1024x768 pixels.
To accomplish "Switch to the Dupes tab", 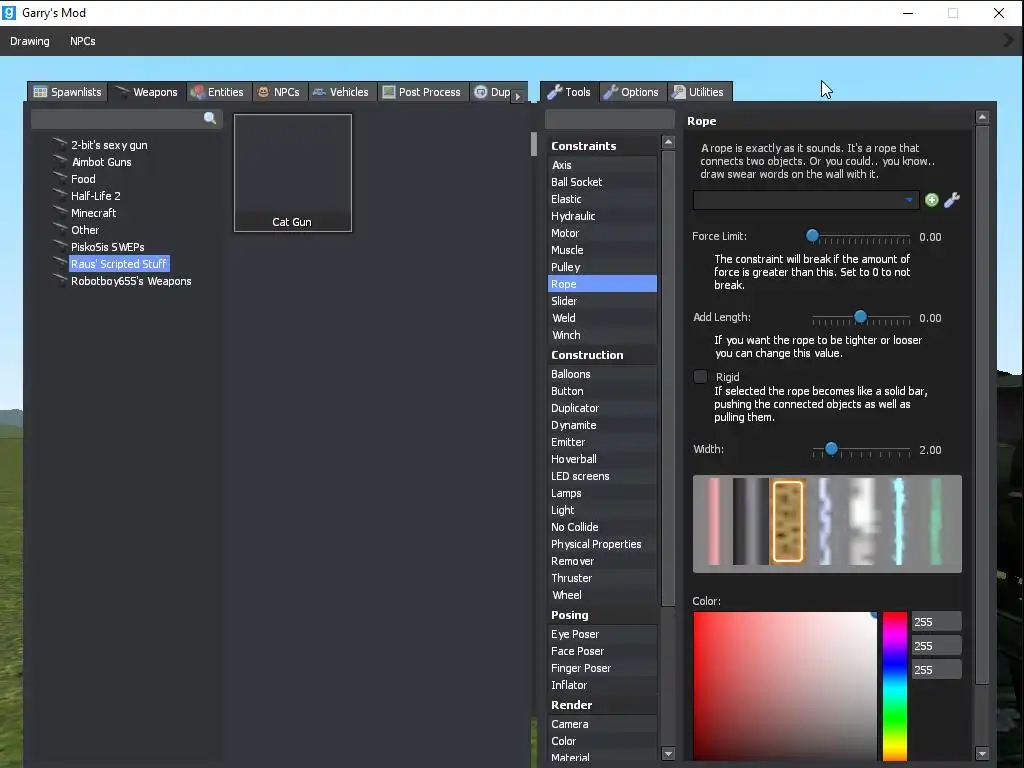I will (x=493, y=92).
